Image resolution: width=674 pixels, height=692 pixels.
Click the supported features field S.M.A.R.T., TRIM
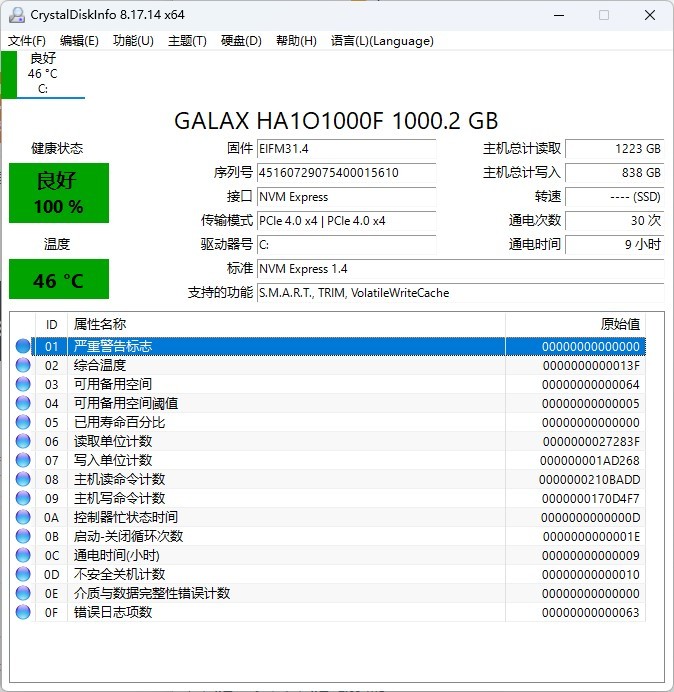pyautogui.click(x=460, y=293)
